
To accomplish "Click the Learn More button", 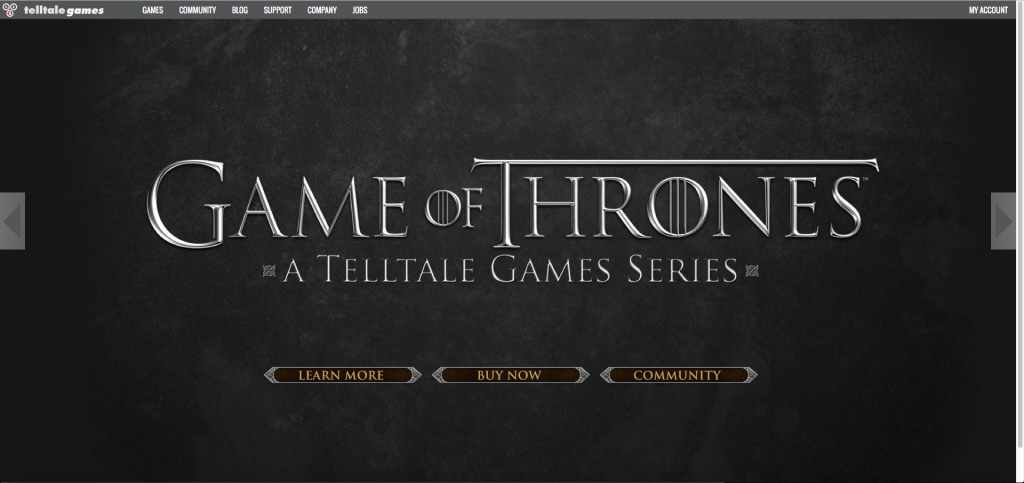I will [x=342, y=375].
